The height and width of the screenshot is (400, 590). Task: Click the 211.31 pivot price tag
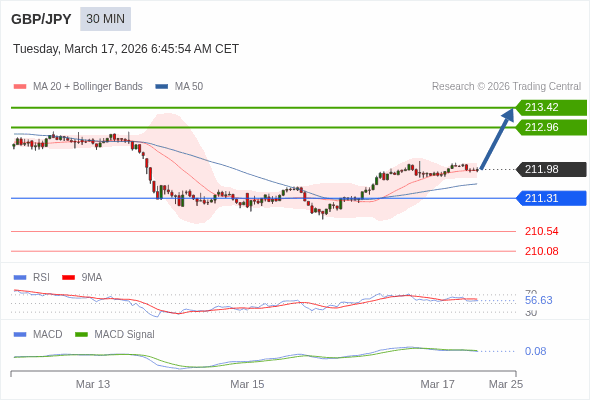point(551,198)
